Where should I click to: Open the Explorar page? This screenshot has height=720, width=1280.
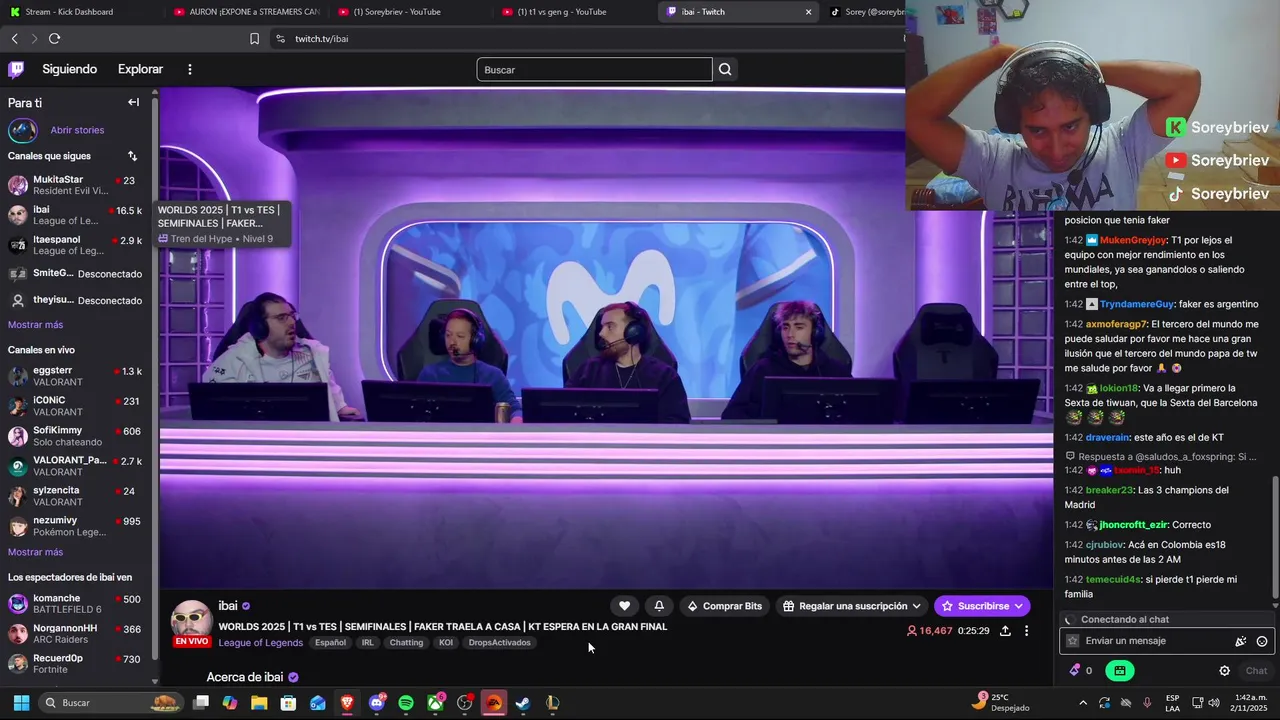140,69
